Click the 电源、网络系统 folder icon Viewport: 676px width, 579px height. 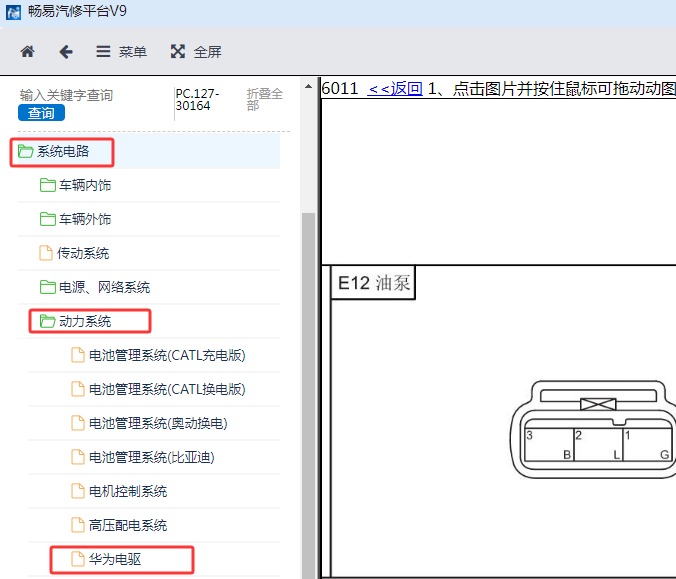click(x=47, y=287)
